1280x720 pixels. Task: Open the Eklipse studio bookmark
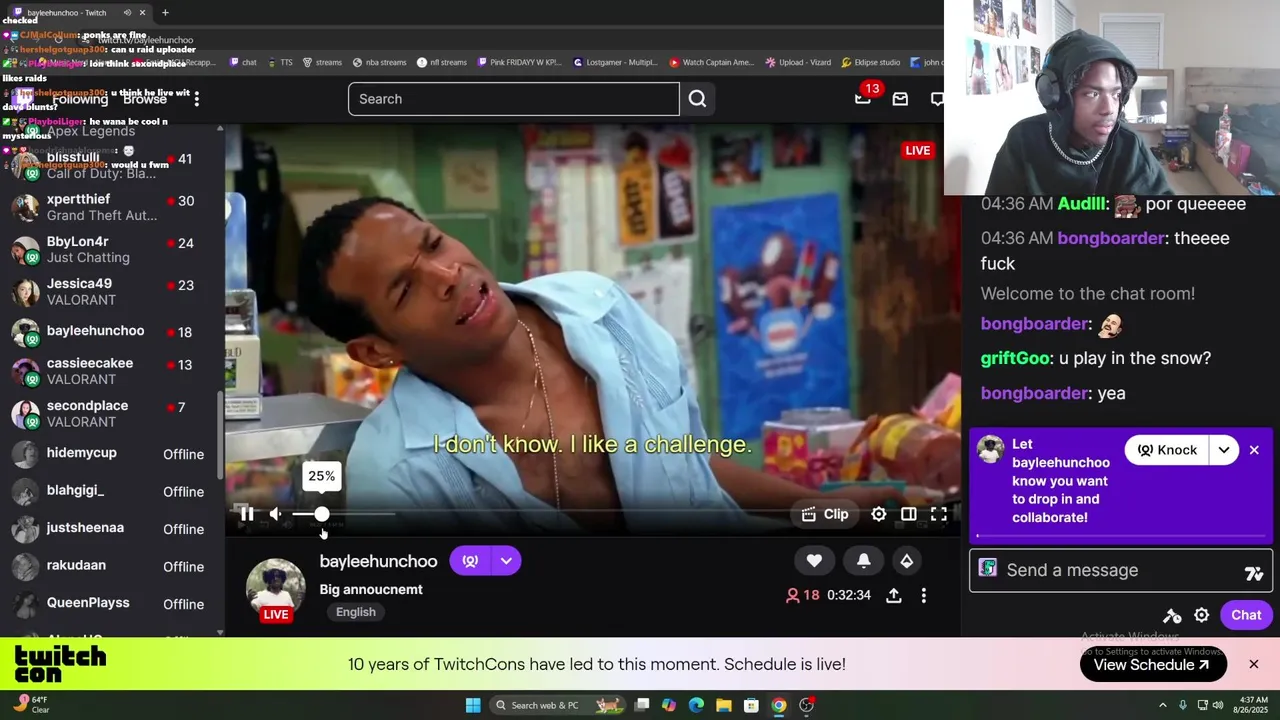(870, 62)
